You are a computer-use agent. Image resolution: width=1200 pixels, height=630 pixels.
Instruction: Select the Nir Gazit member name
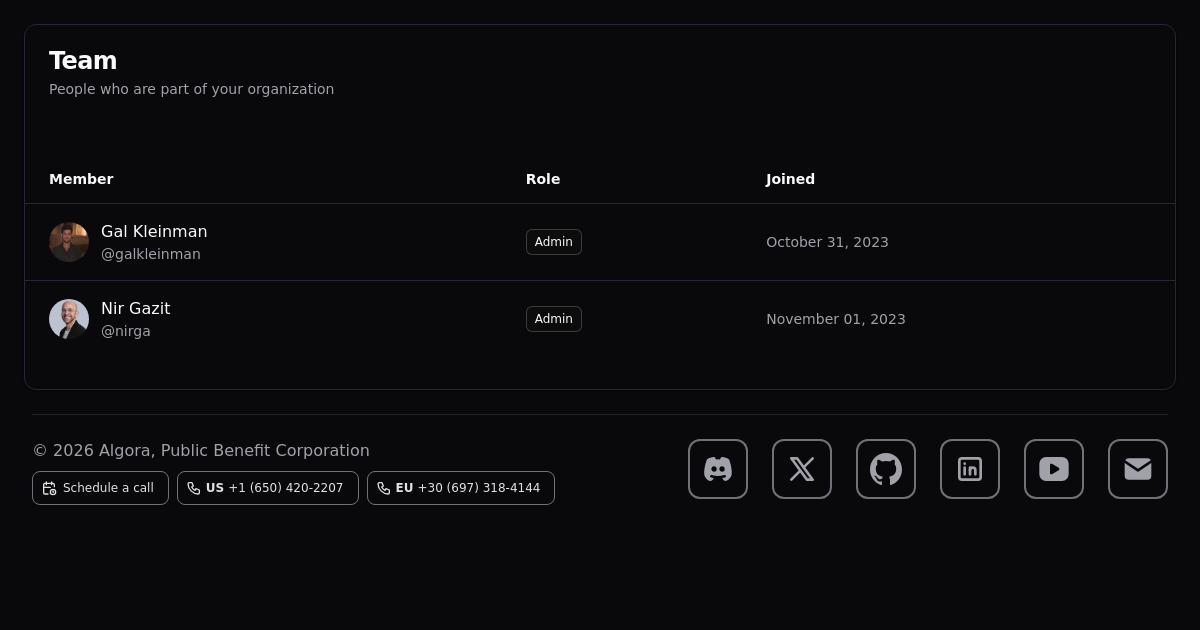pos(135,309)
